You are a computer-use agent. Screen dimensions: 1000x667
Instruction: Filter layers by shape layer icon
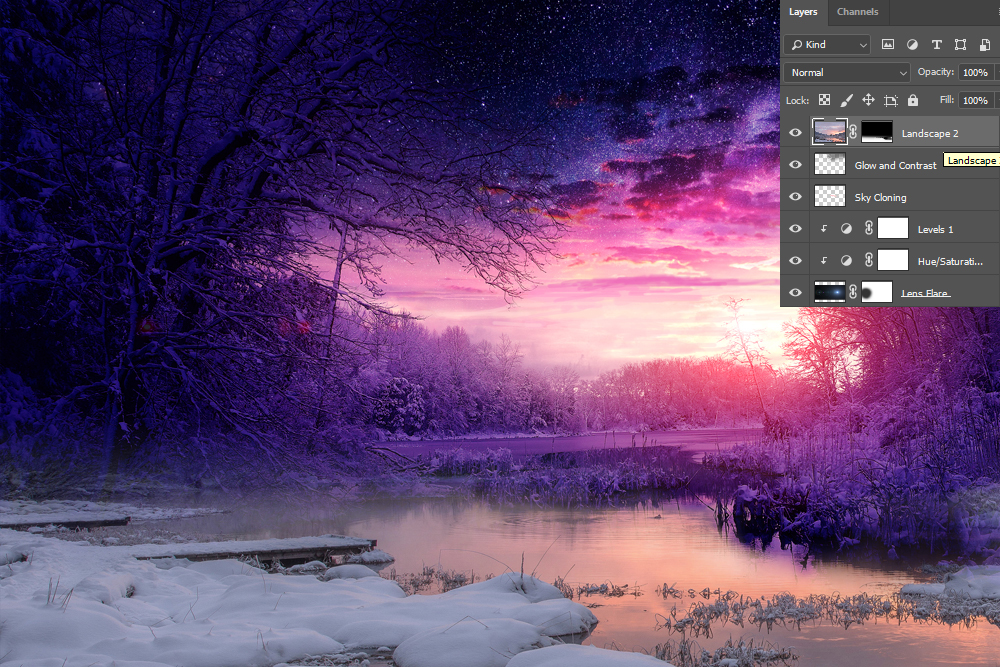pos(960,45)
